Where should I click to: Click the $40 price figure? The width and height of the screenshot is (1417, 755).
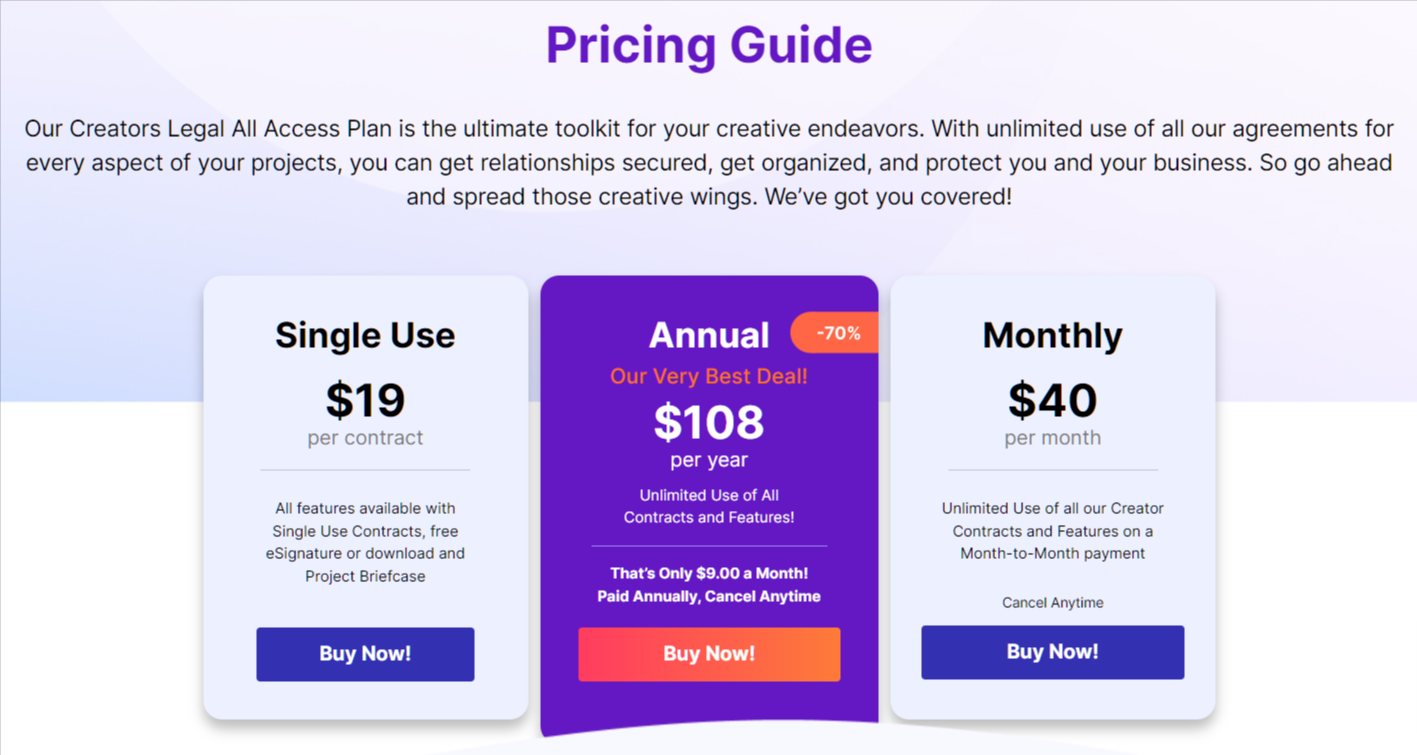click(1052, 399)
